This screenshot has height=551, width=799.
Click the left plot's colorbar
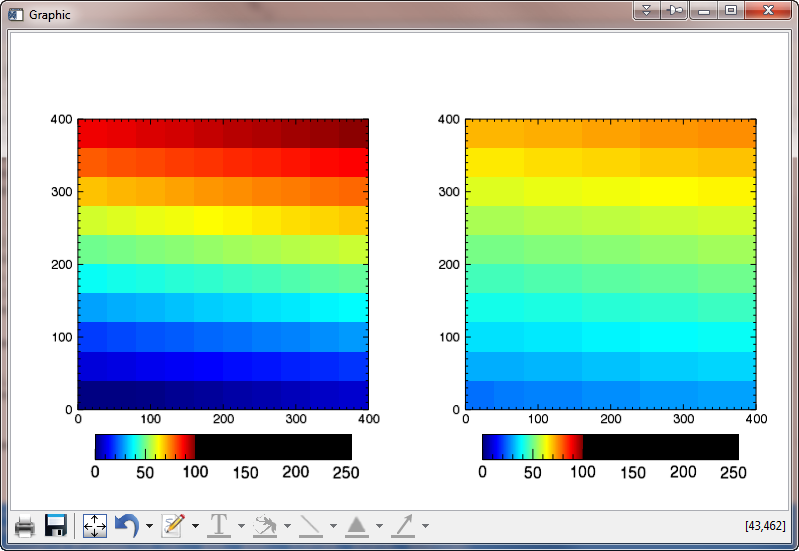[223, 446]
